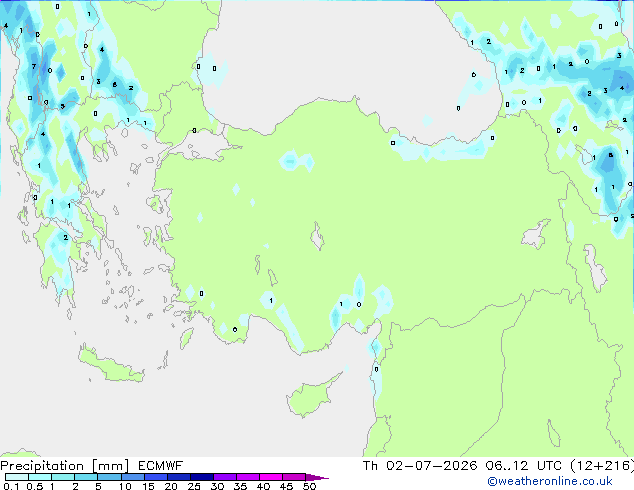Click the "Precipitation [mm]" title text
Screen dimensions: 634x490
point(65,466)
